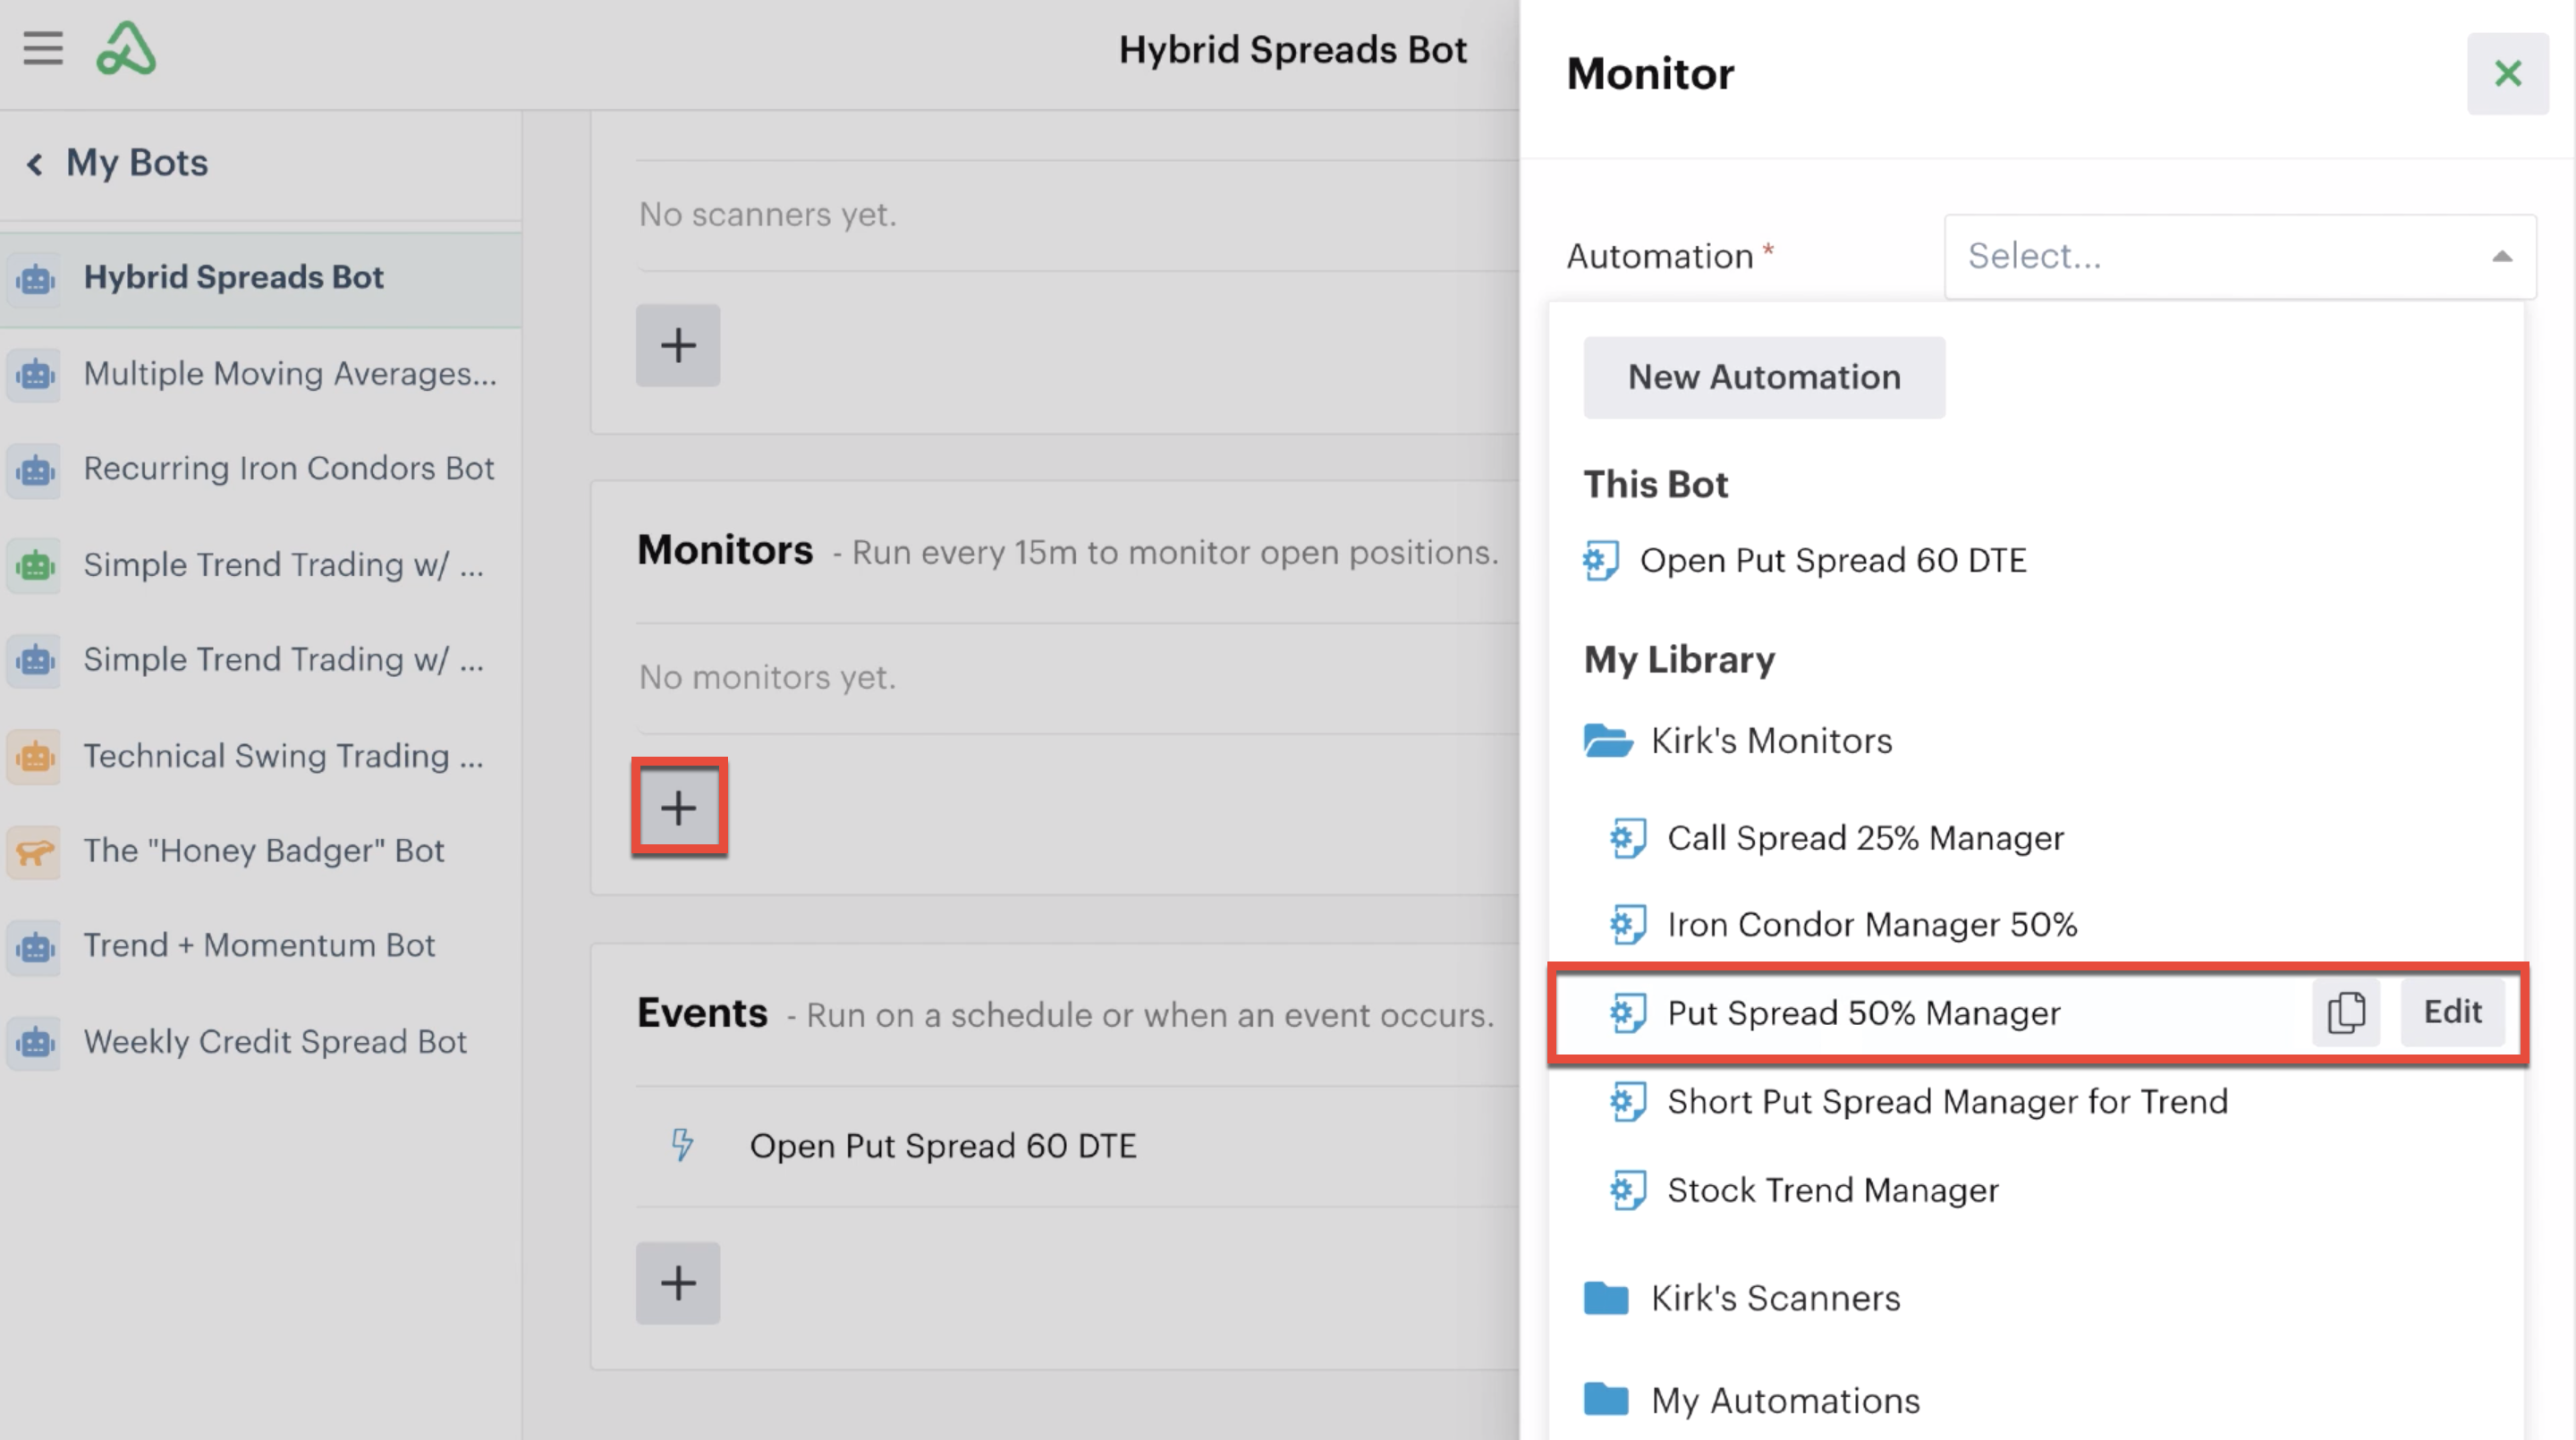Open the Open Put Spread 60 DTE event
Screen dimensions: 2576x1440
[x=943, y=1146]
